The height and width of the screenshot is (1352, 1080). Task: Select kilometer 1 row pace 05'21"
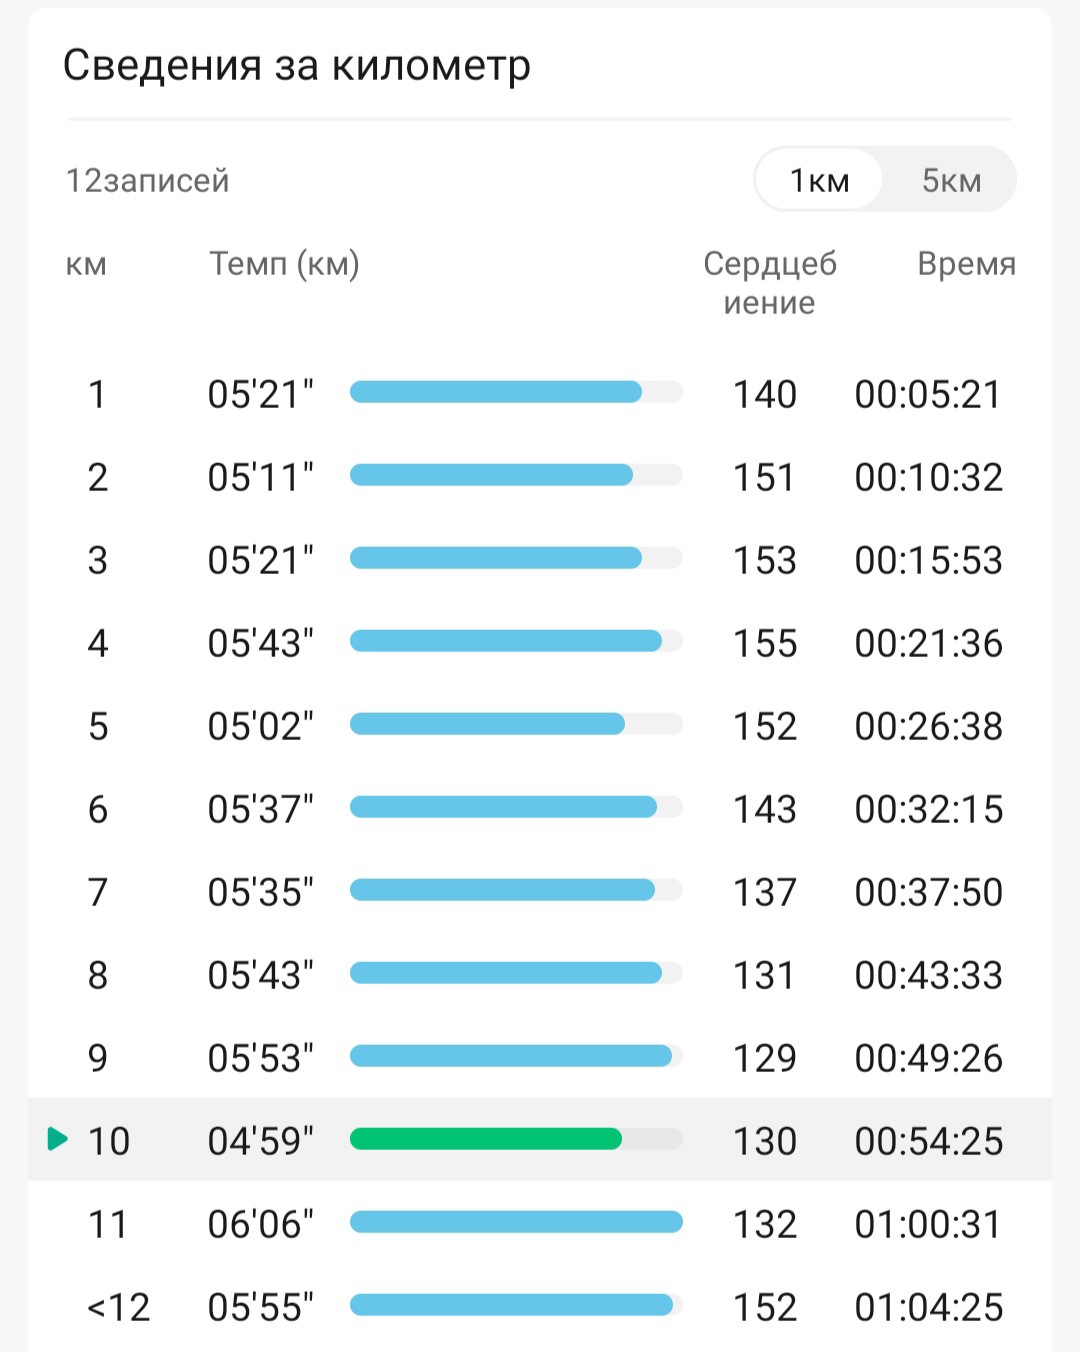tap(260, 394)
